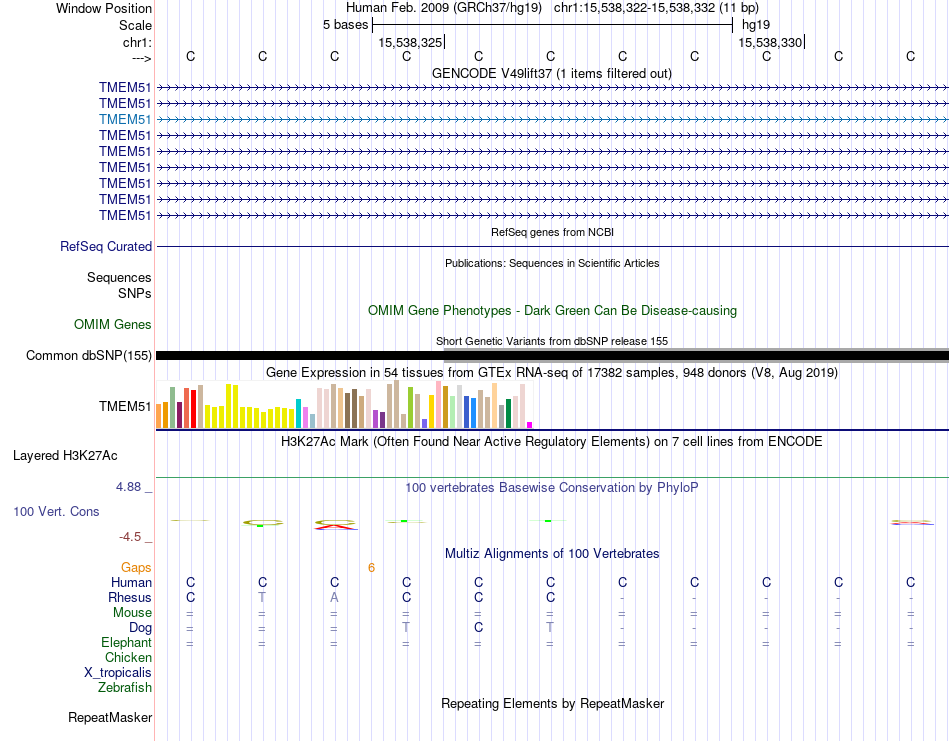Viewport: 950px width, 741px height.
Task: Open 'Publications: Sequences in Scientific Articles' title
Action: point(552,263)
